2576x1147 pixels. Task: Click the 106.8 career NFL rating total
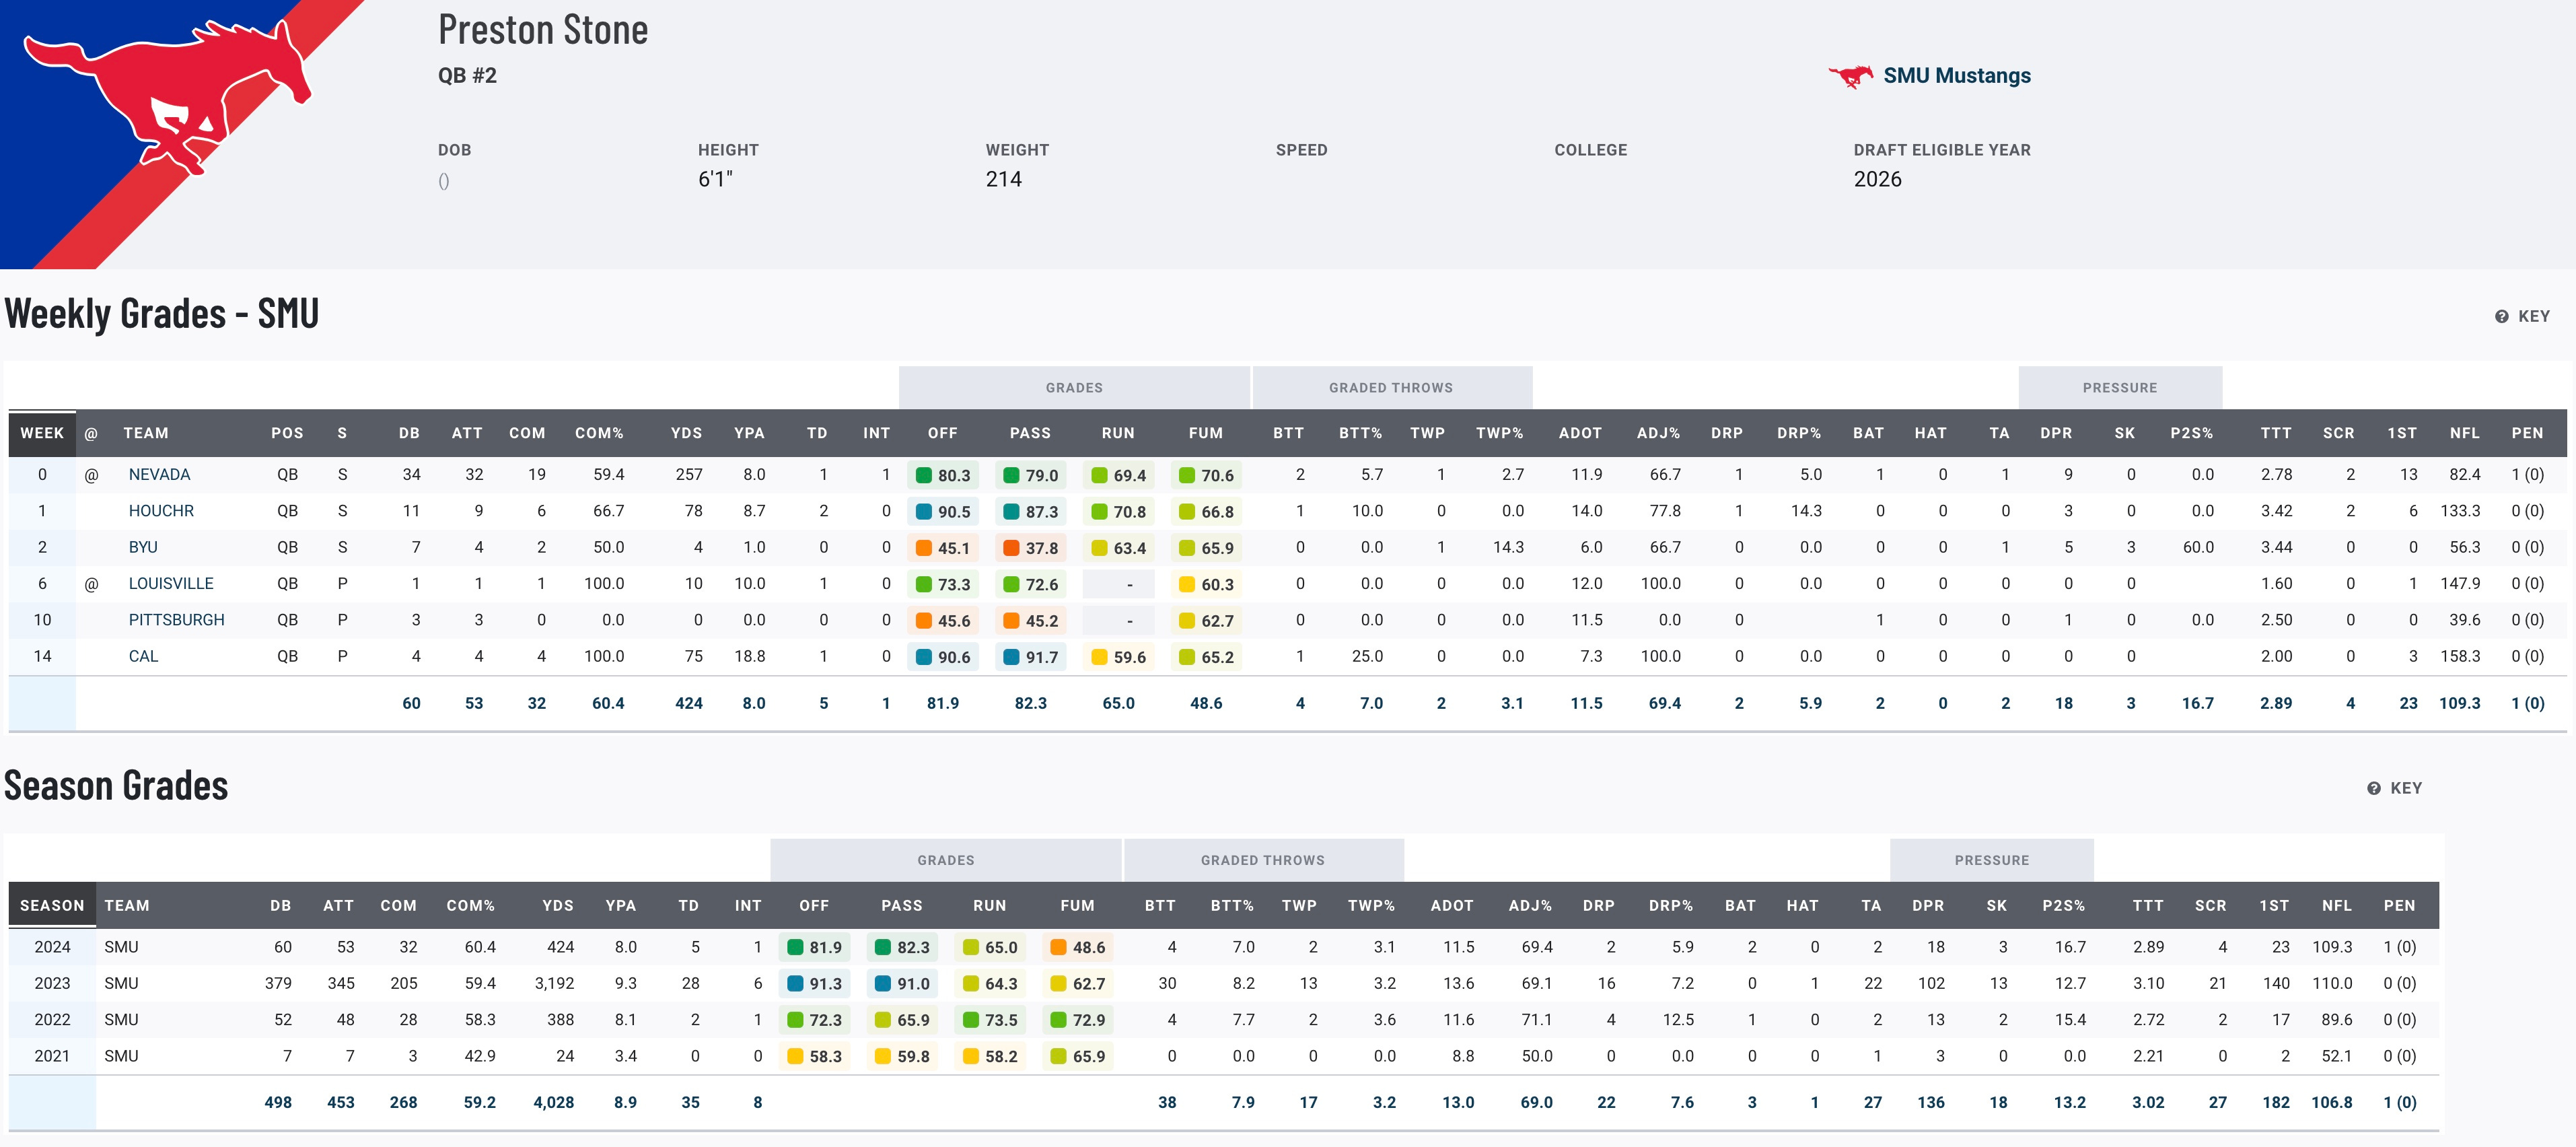(2331, 1102)
